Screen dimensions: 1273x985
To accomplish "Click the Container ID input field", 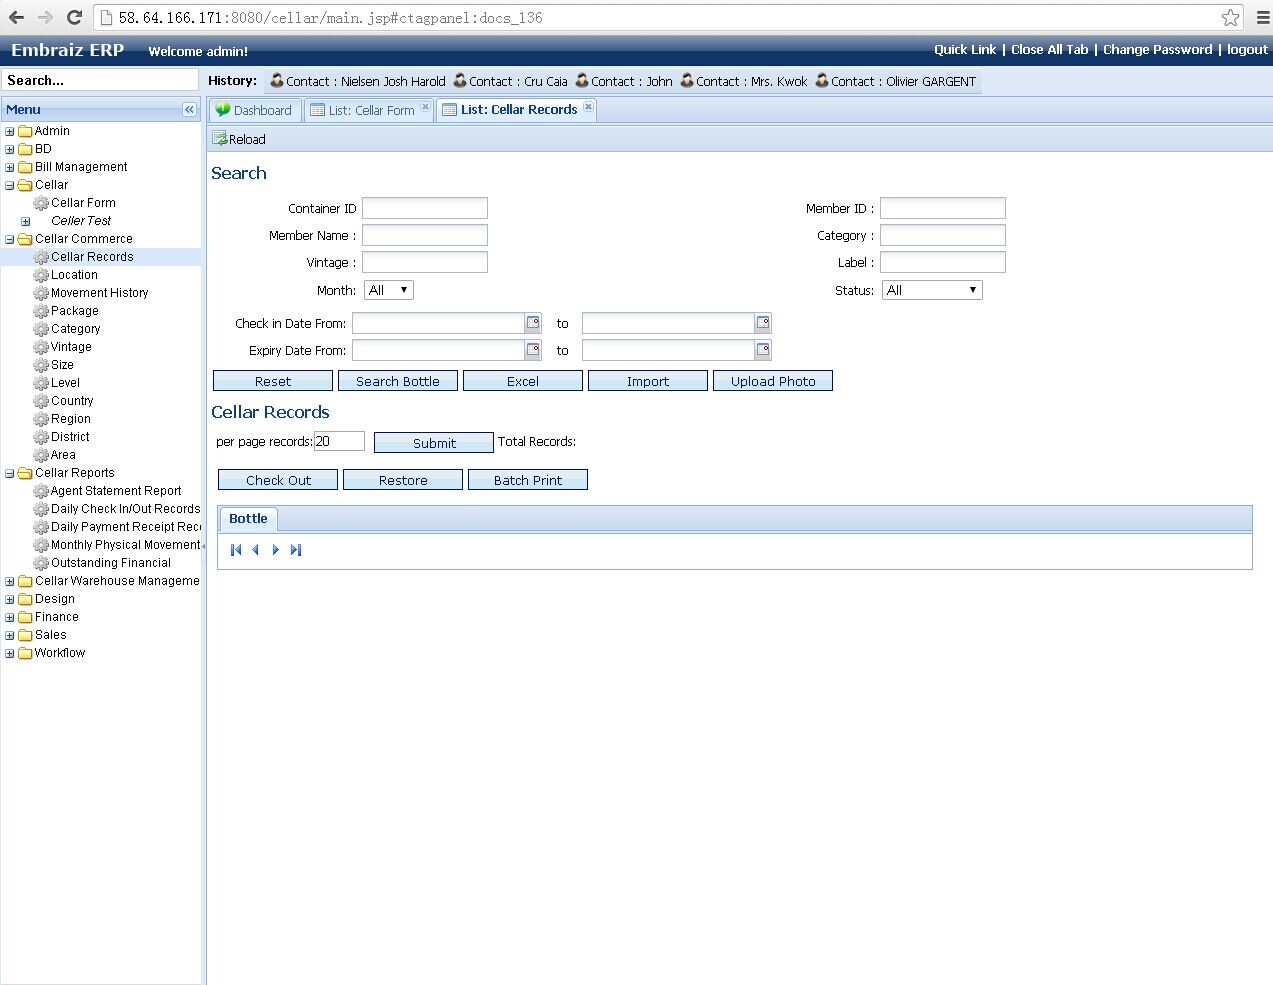I will [424, 208].
